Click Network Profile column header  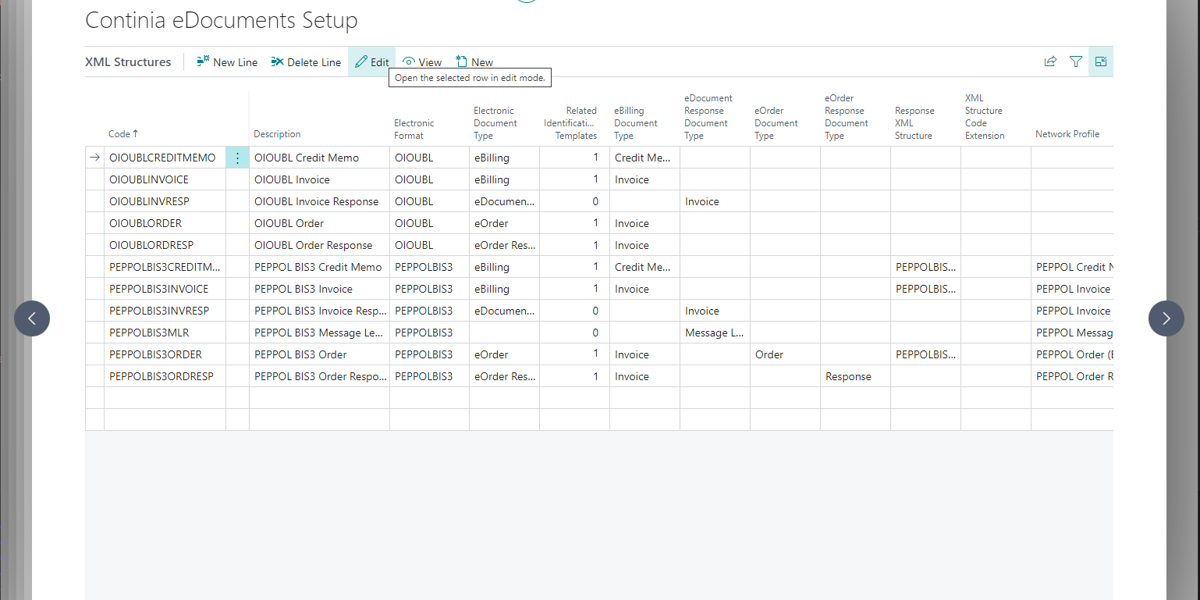(x=1067, y=134)
